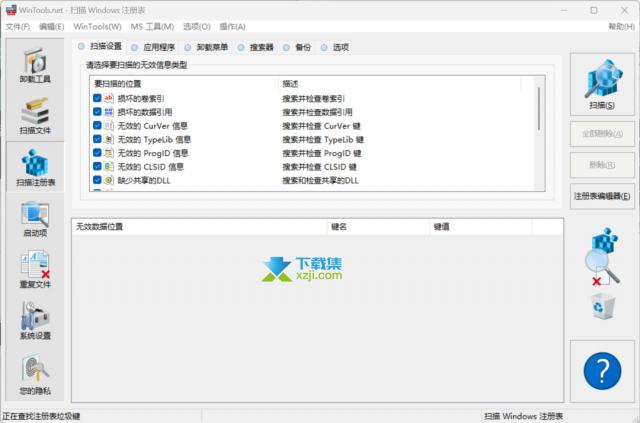This screenshot has width=640, height=423.
Task: Toggle the 损坏的数据引用 checkbox
Action: 97,112
